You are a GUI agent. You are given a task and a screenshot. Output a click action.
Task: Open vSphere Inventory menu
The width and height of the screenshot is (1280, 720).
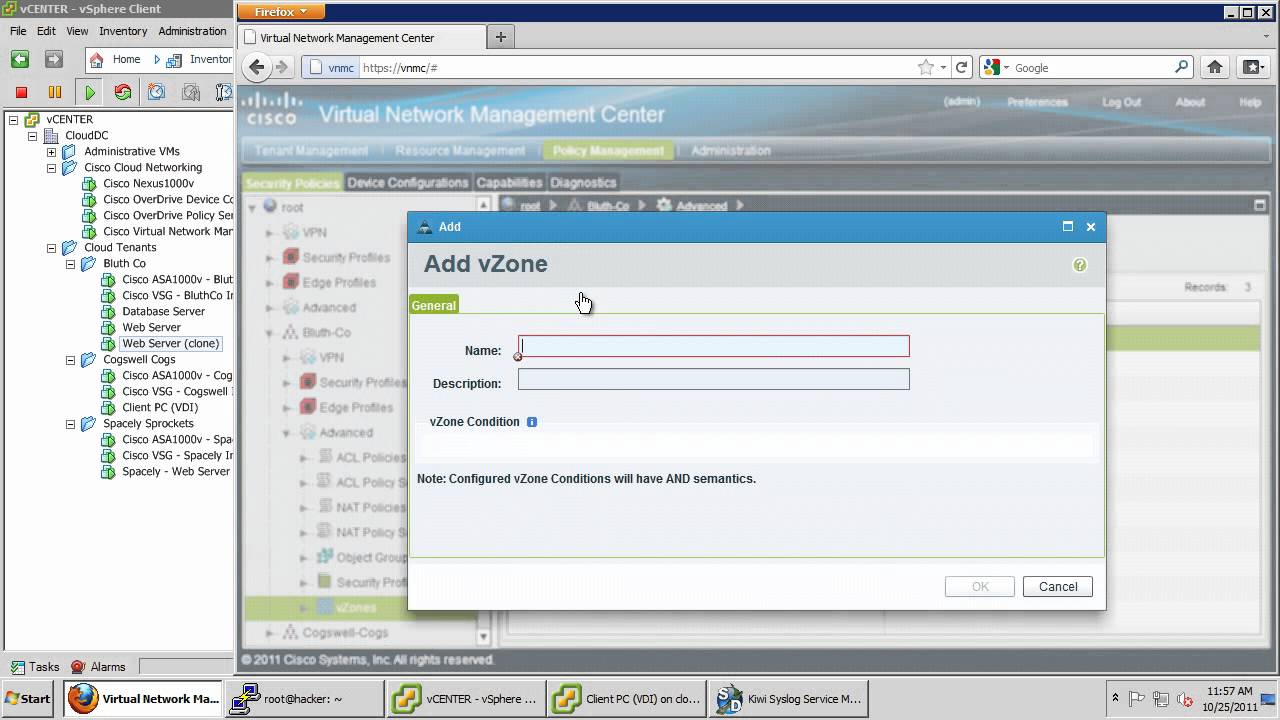[x=123, y=31]
